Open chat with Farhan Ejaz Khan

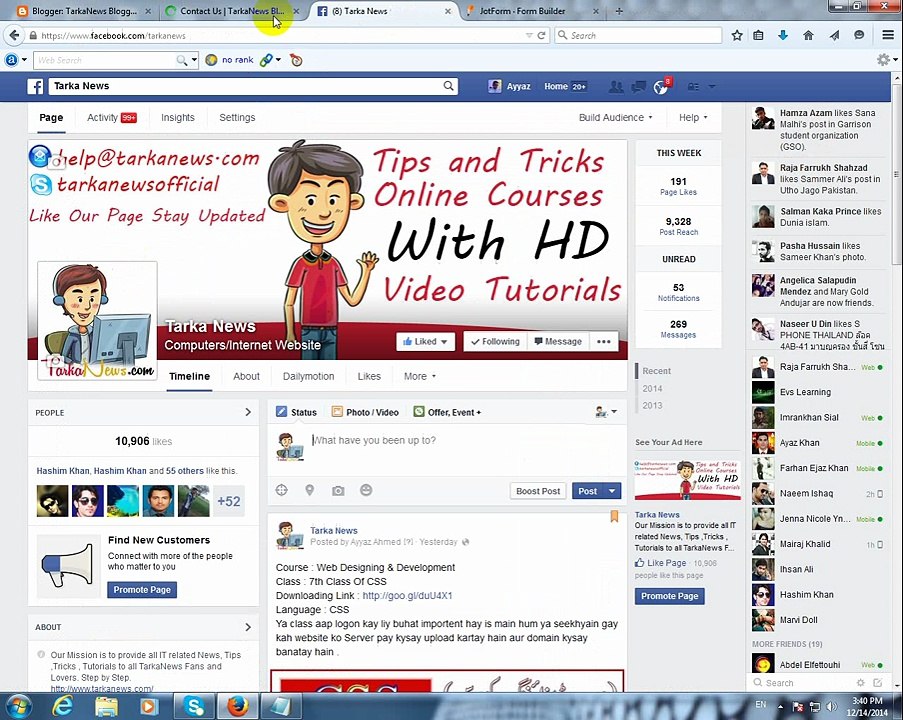click(818, 468)
